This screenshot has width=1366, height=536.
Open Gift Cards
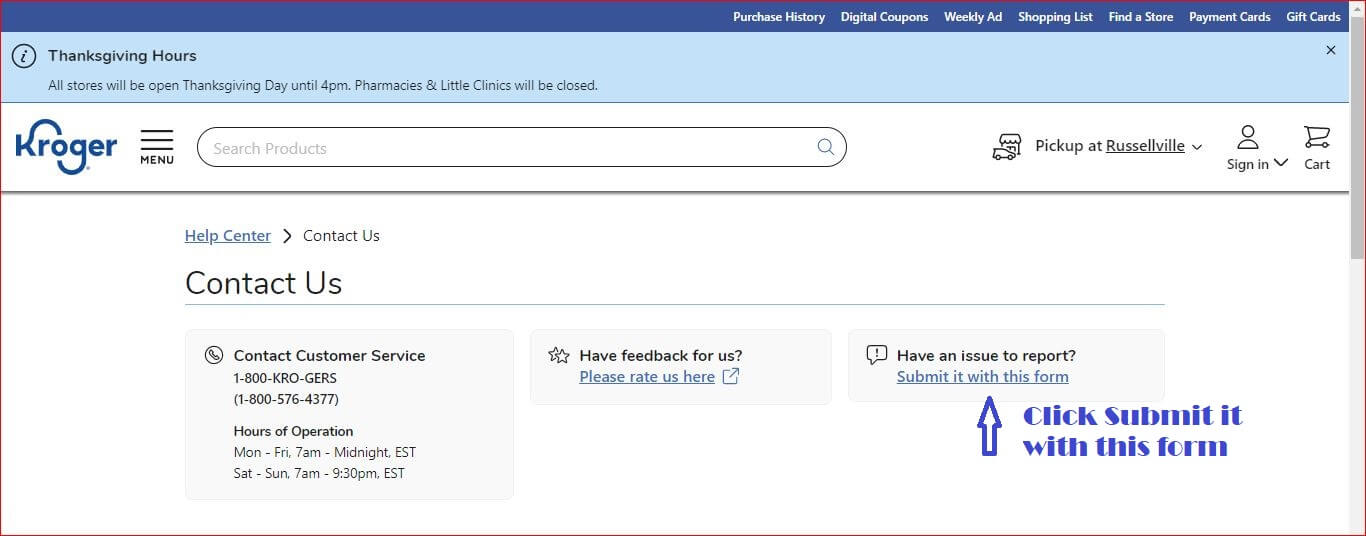click(x=1313, y=17)
